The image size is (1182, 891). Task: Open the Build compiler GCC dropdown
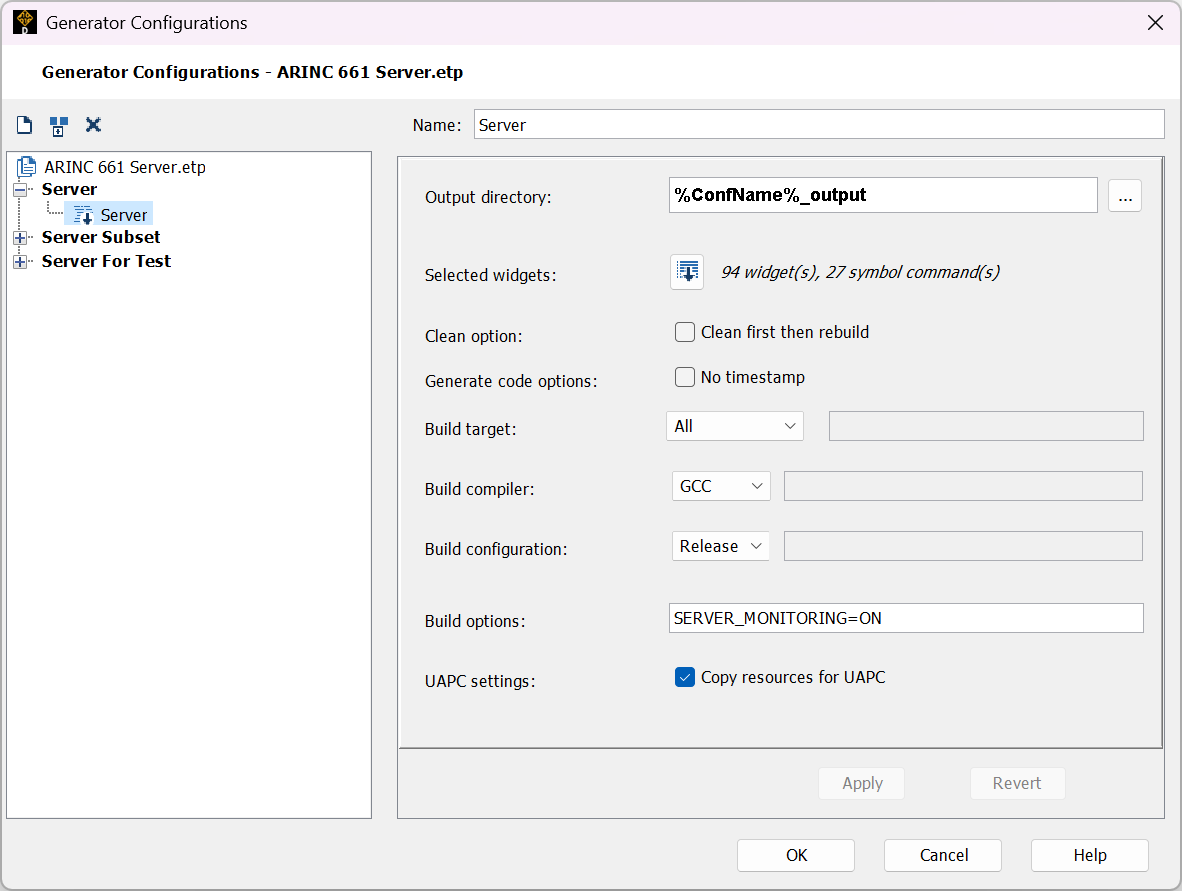coord(721,486)
